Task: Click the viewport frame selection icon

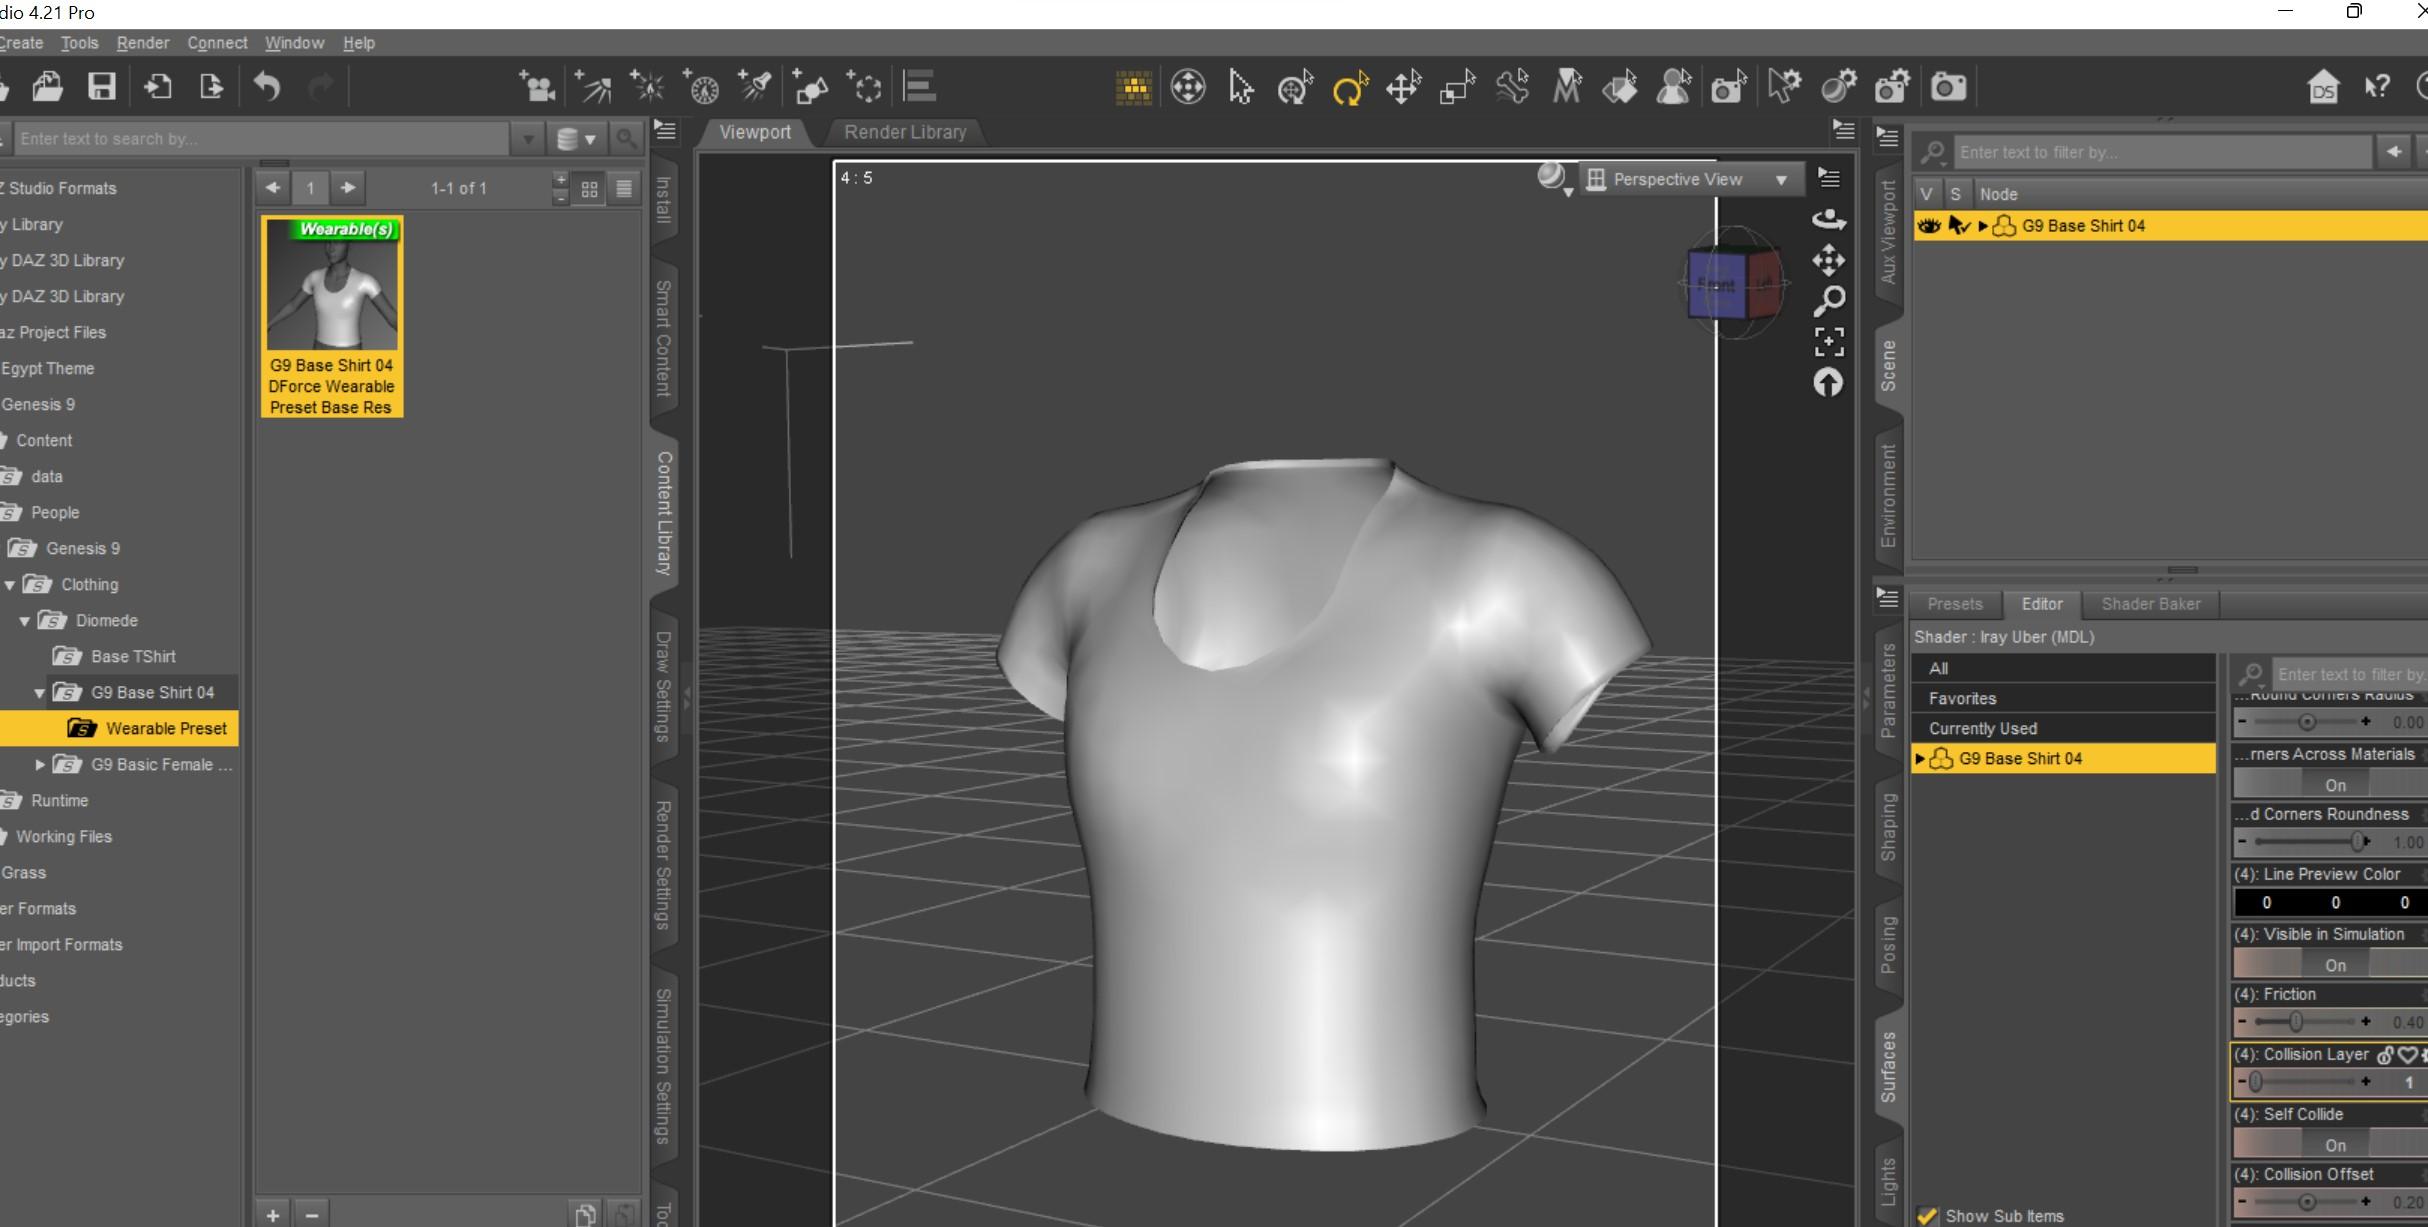Action: pos(1828,342)
